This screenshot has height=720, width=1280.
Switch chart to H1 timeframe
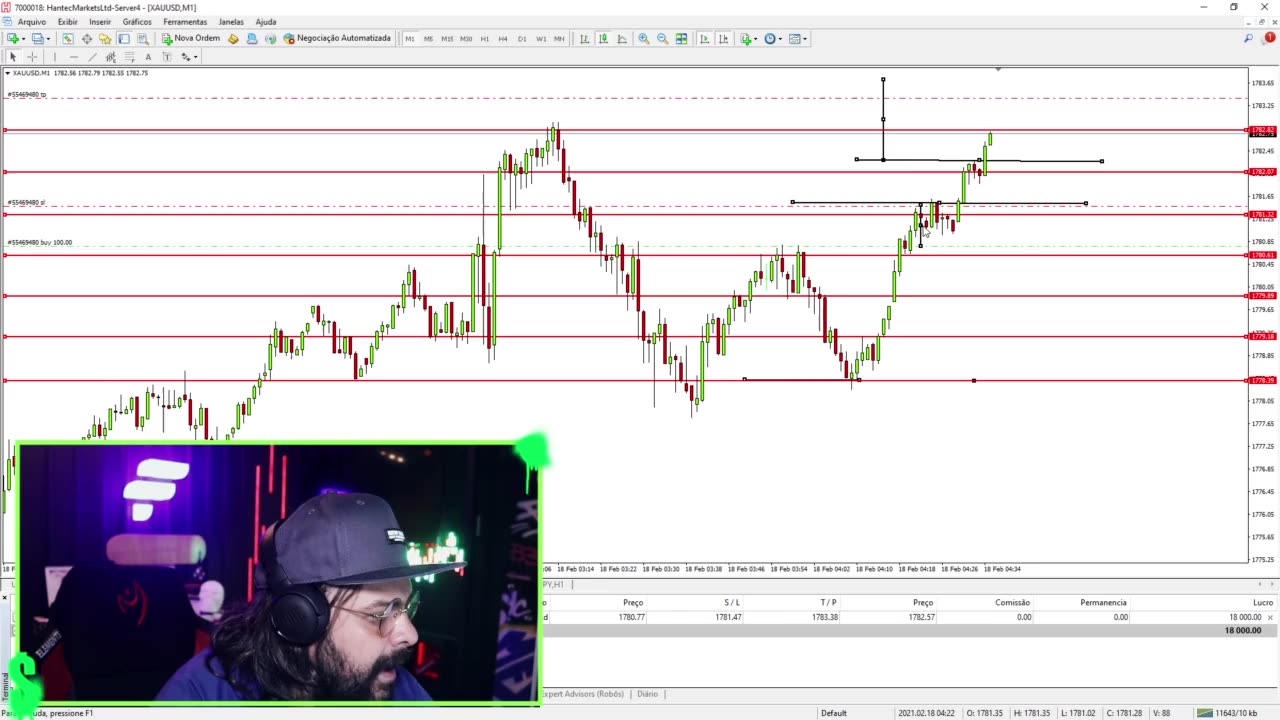click(x=485, y=38)
